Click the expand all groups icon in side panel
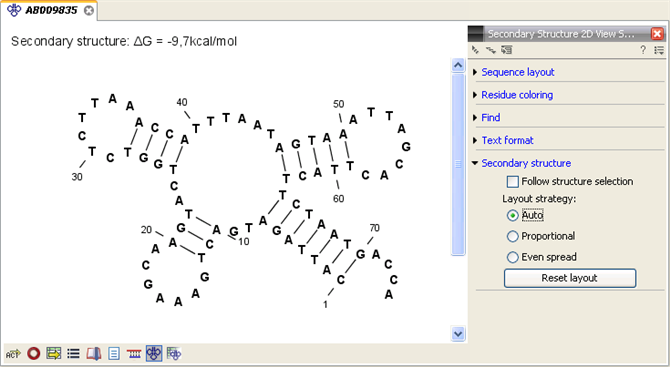 click(x=491, y=50)
